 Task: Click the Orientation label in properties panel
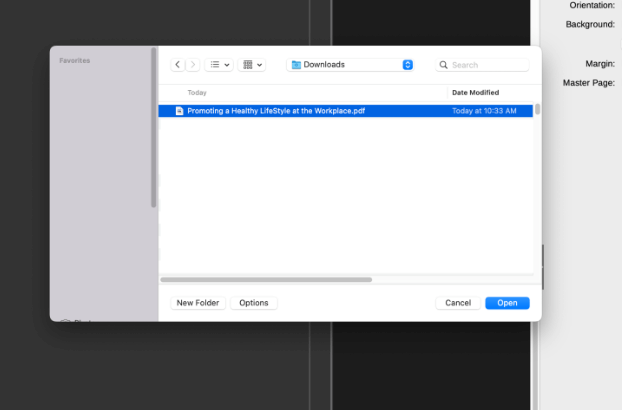click(x=592, y=5)
